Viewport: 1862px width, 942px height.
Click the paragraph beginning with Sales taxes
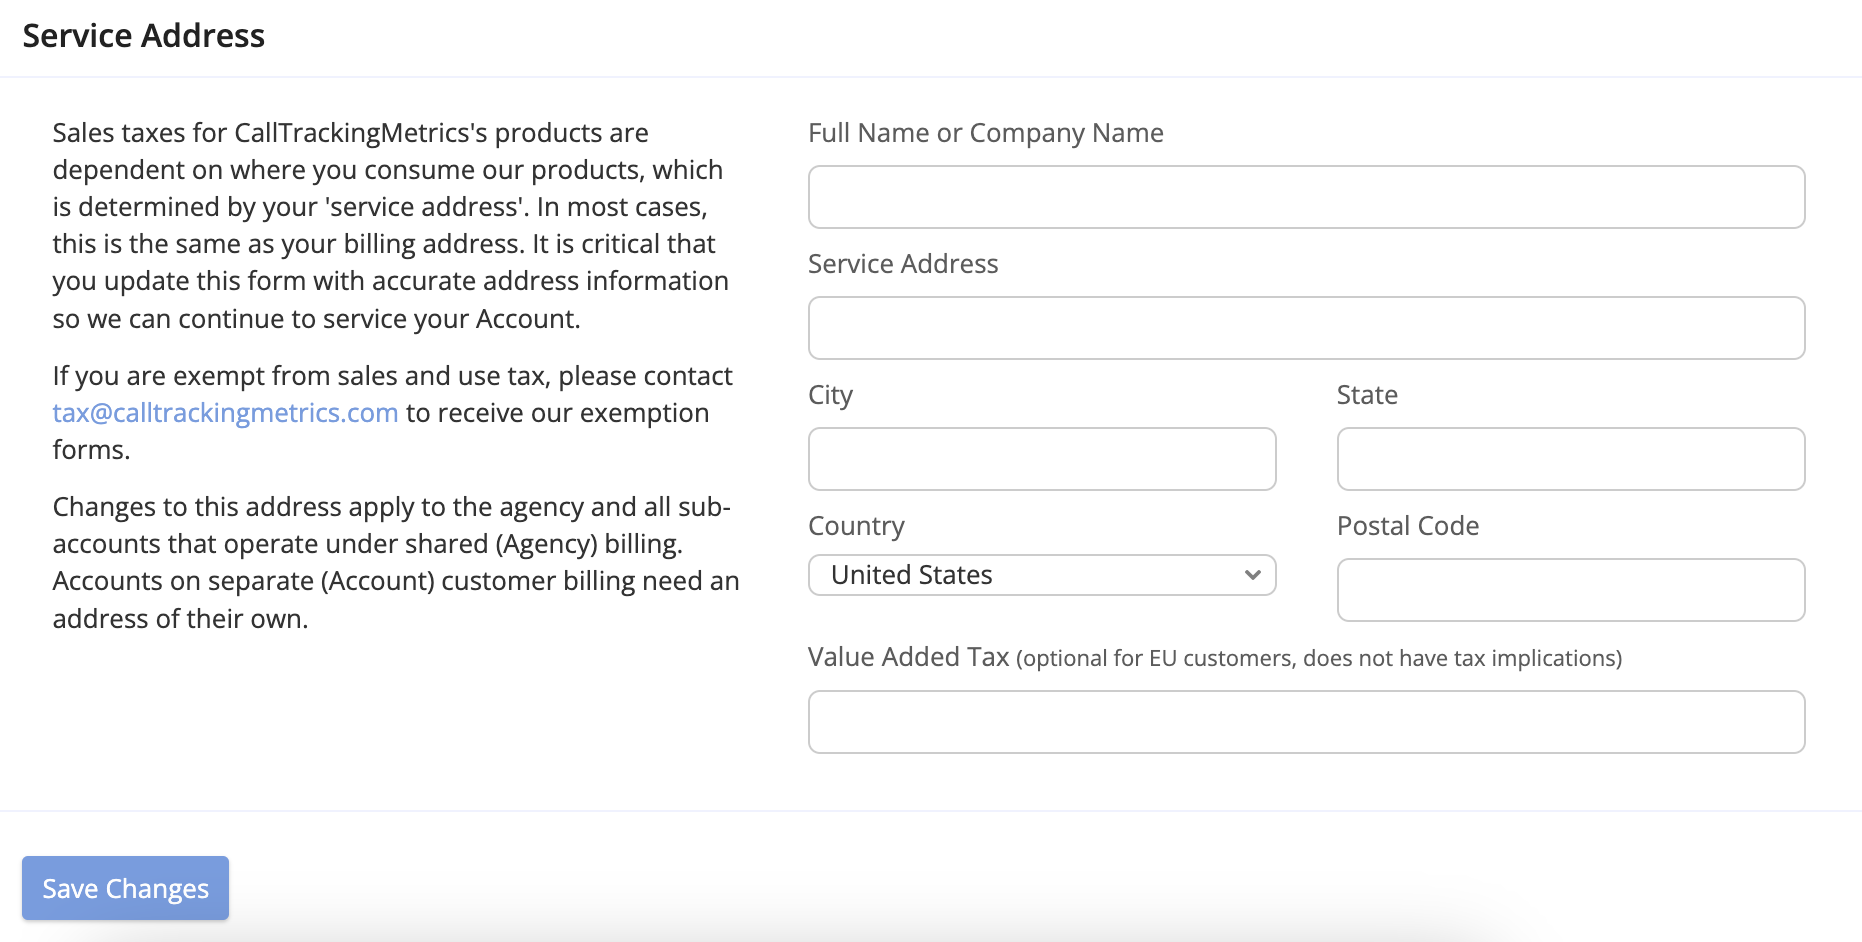[x=390, y=225]
